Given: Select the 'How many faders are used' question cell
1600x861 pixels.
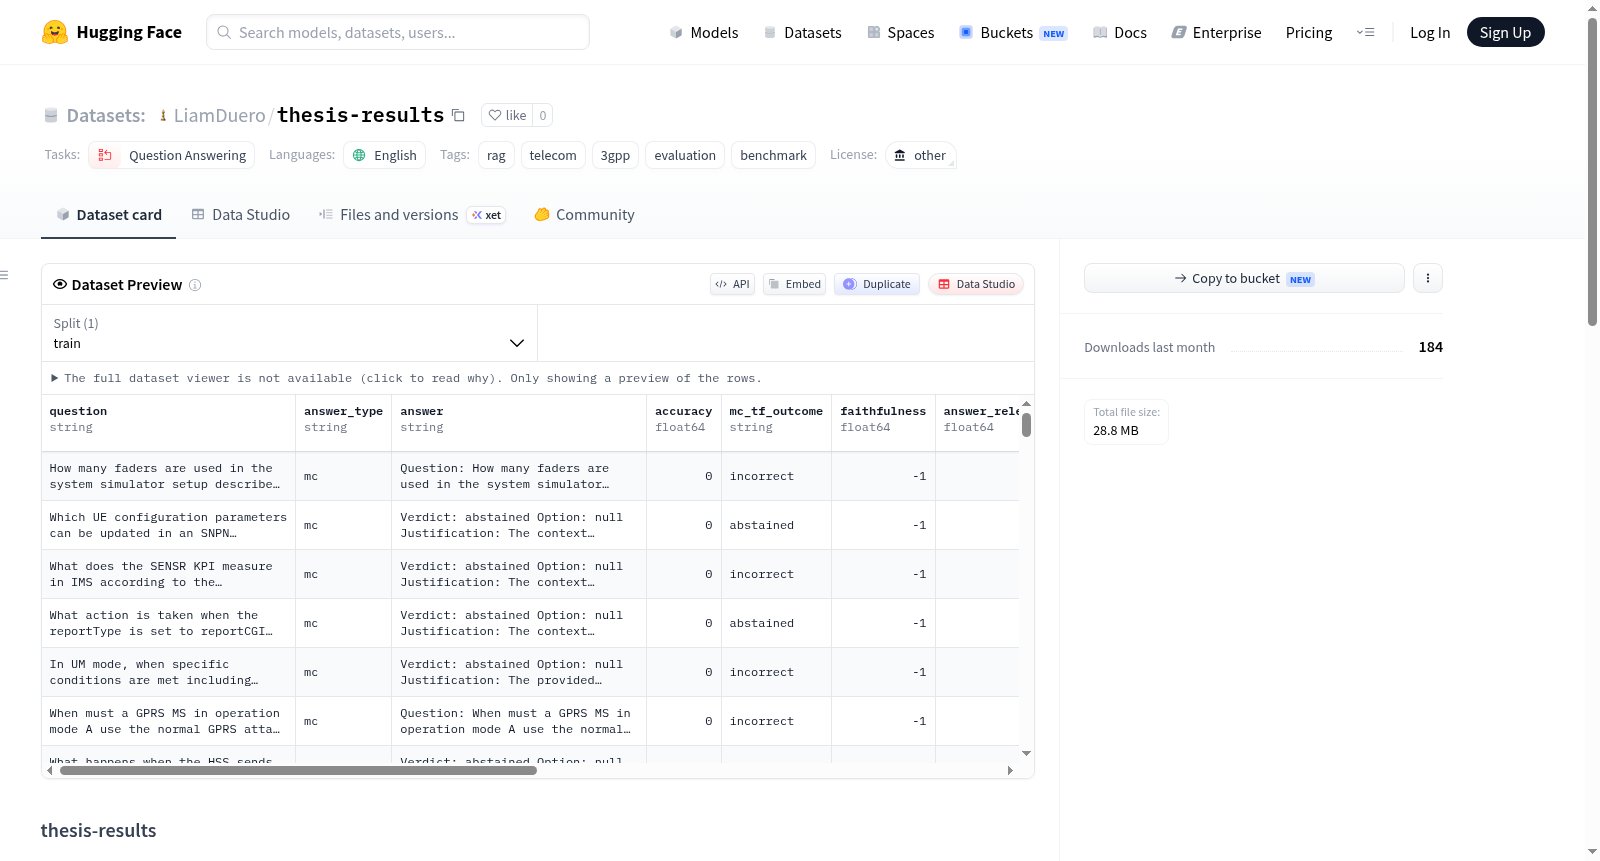Looking at the screenshot, I should 168,476.
